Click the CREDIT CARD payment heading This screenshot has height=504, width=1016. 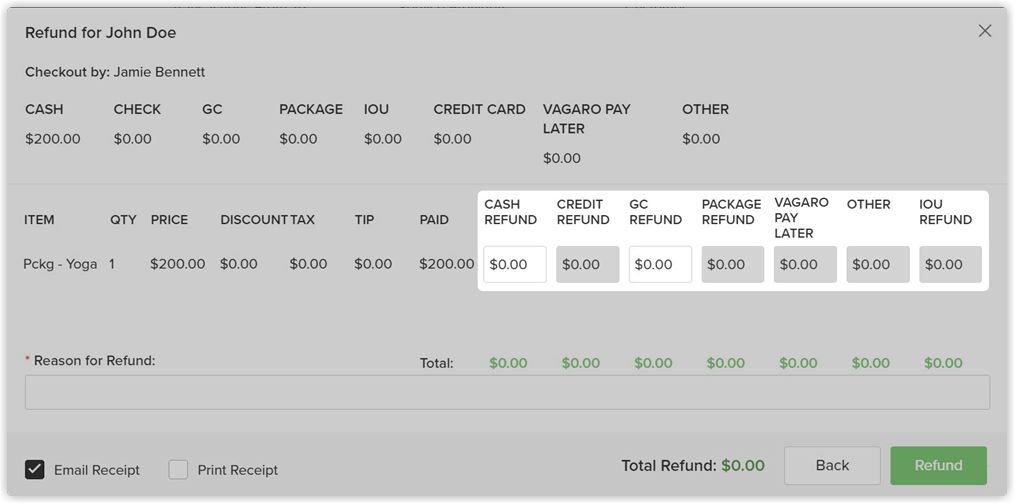(x=479, y=109)
